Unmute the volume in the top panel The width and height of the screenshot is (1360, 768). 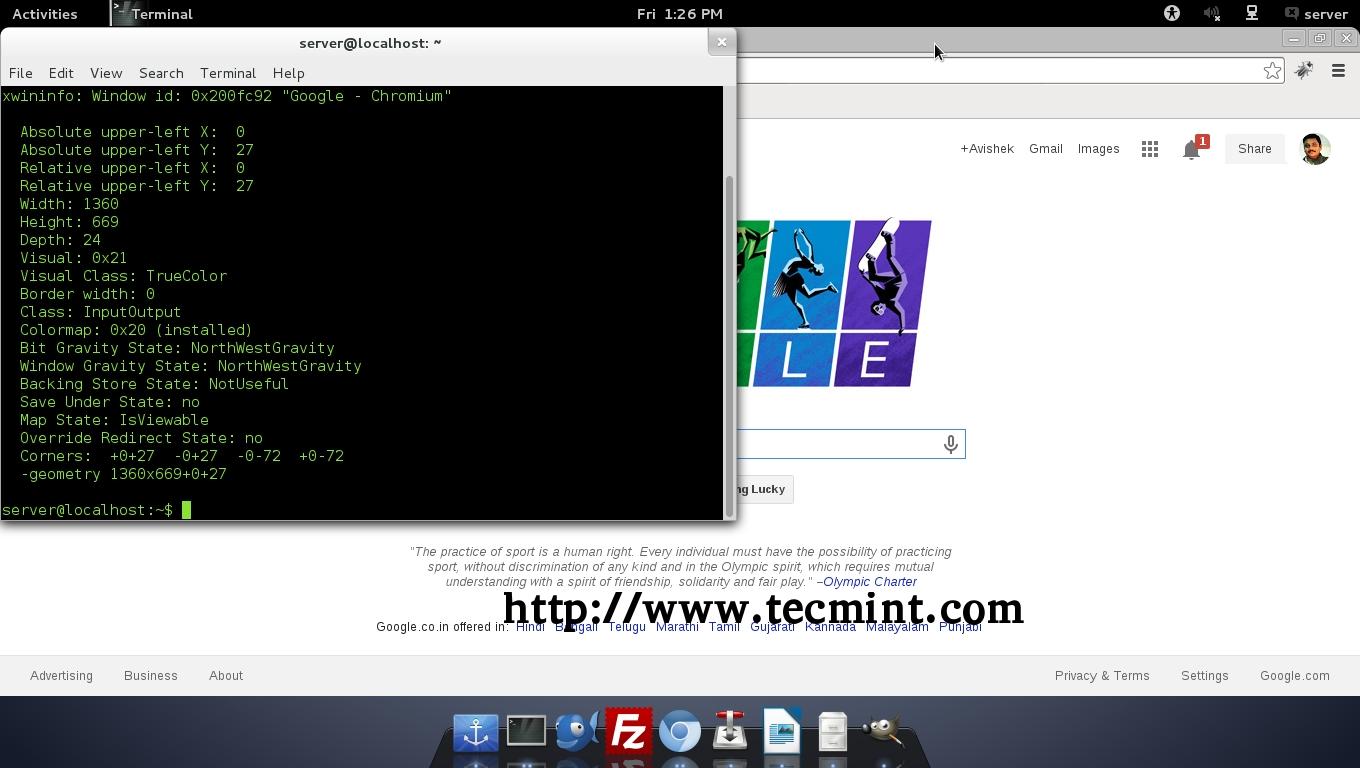(1212, 13)
